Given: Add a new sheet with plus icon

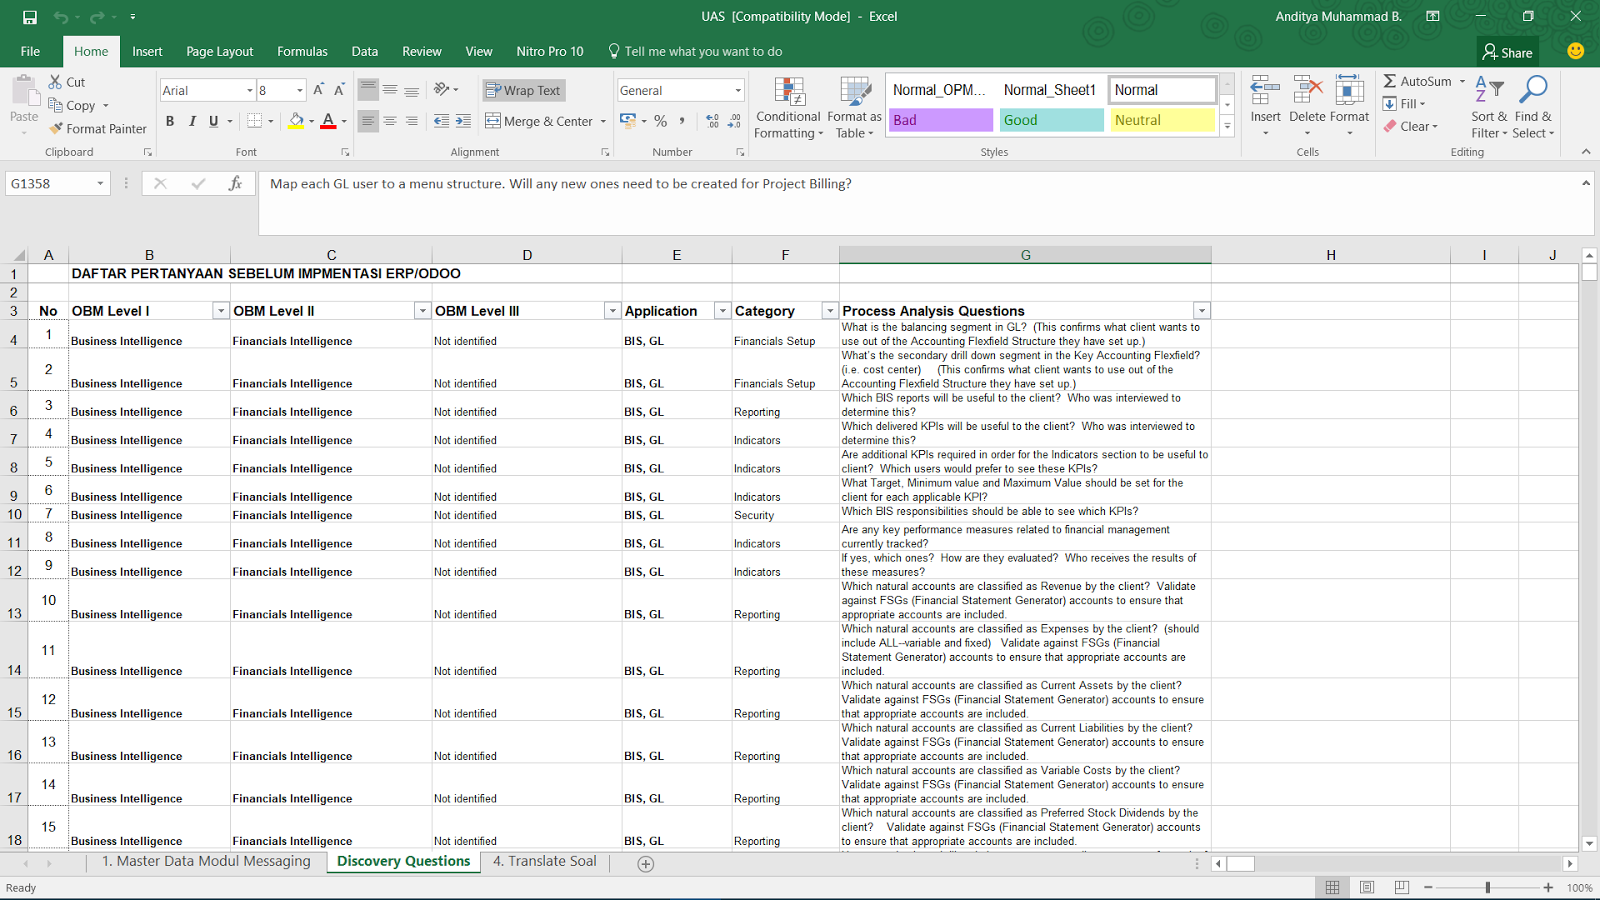Looking at the screenshot, I should coord(646,864).
